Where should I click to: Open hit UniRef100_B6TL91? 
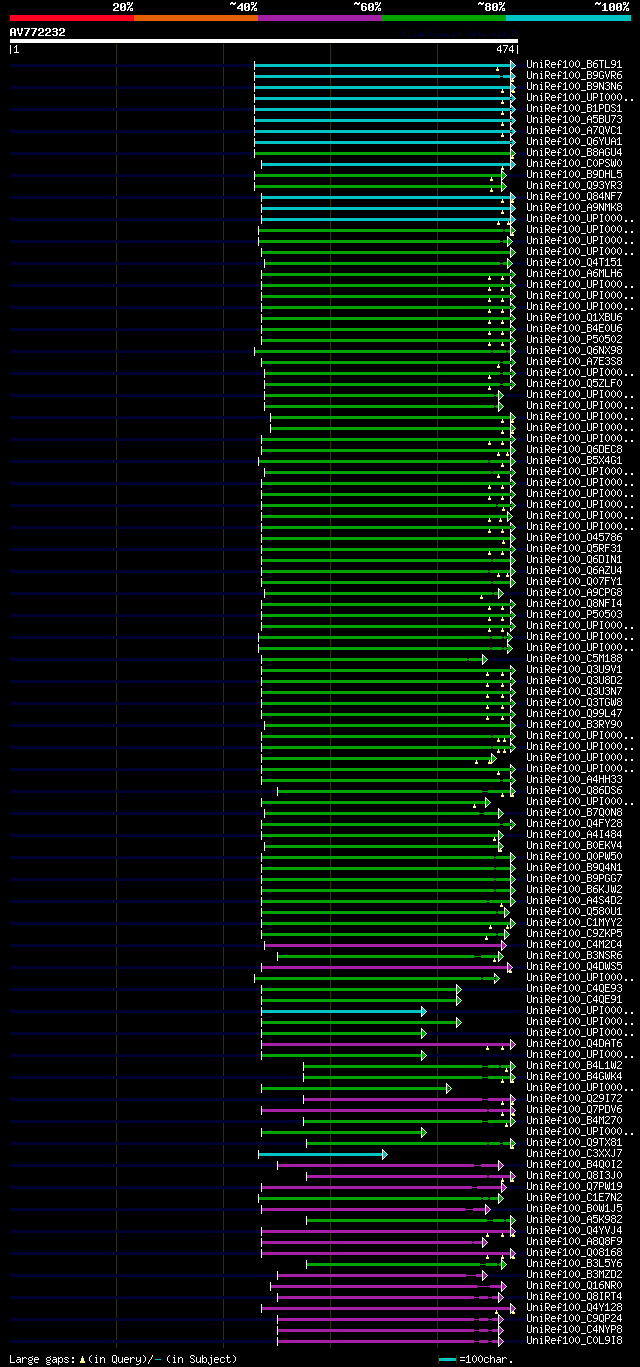coord(576,64)
